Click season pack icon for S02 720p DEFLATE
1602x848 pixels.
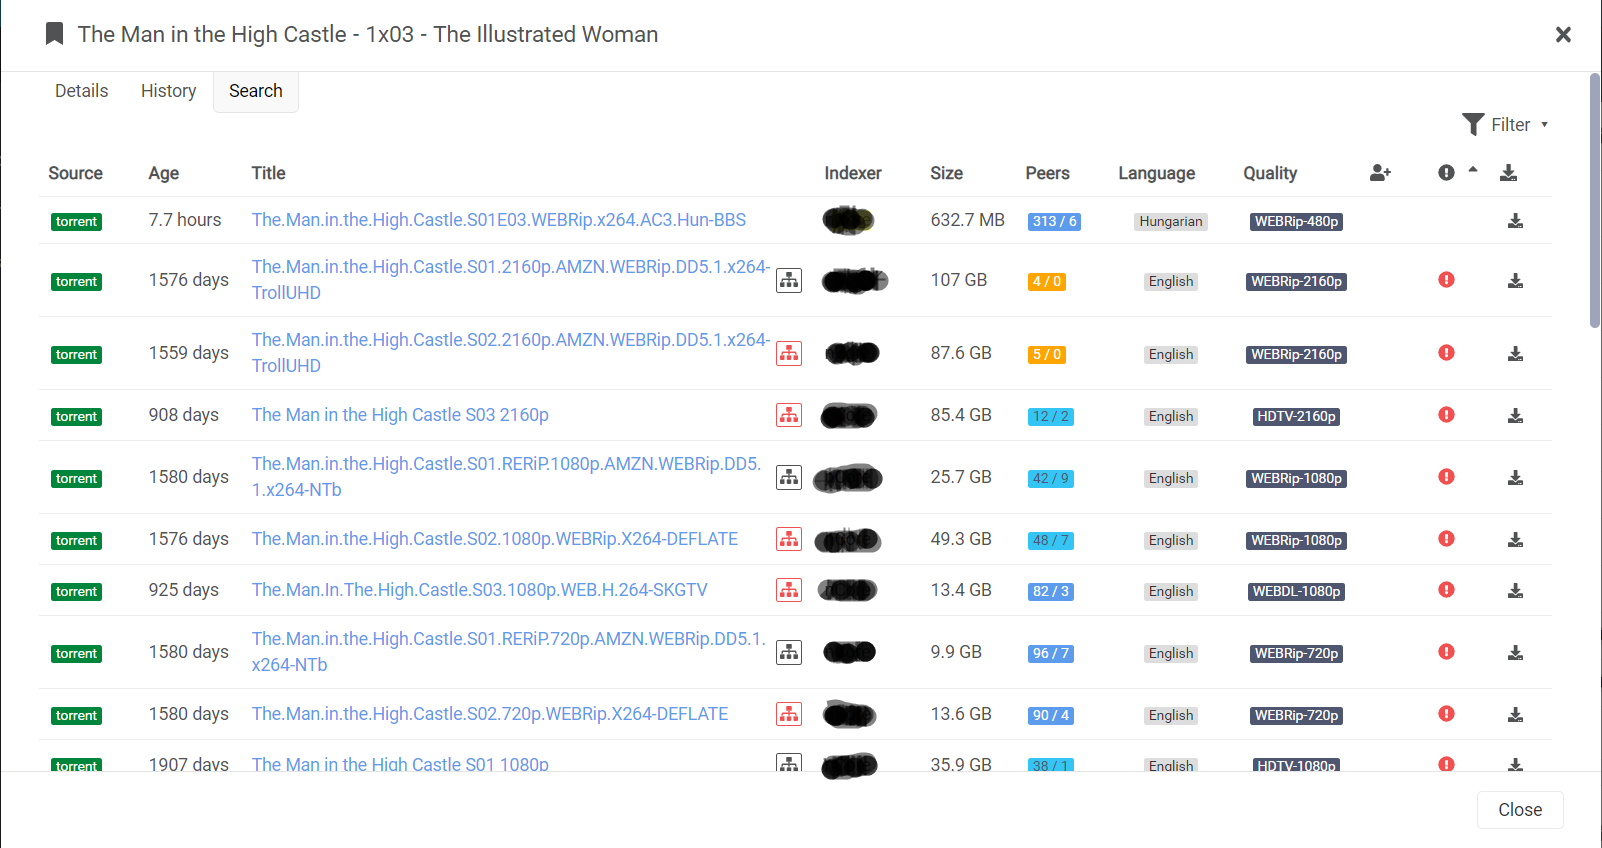(789, 715)
